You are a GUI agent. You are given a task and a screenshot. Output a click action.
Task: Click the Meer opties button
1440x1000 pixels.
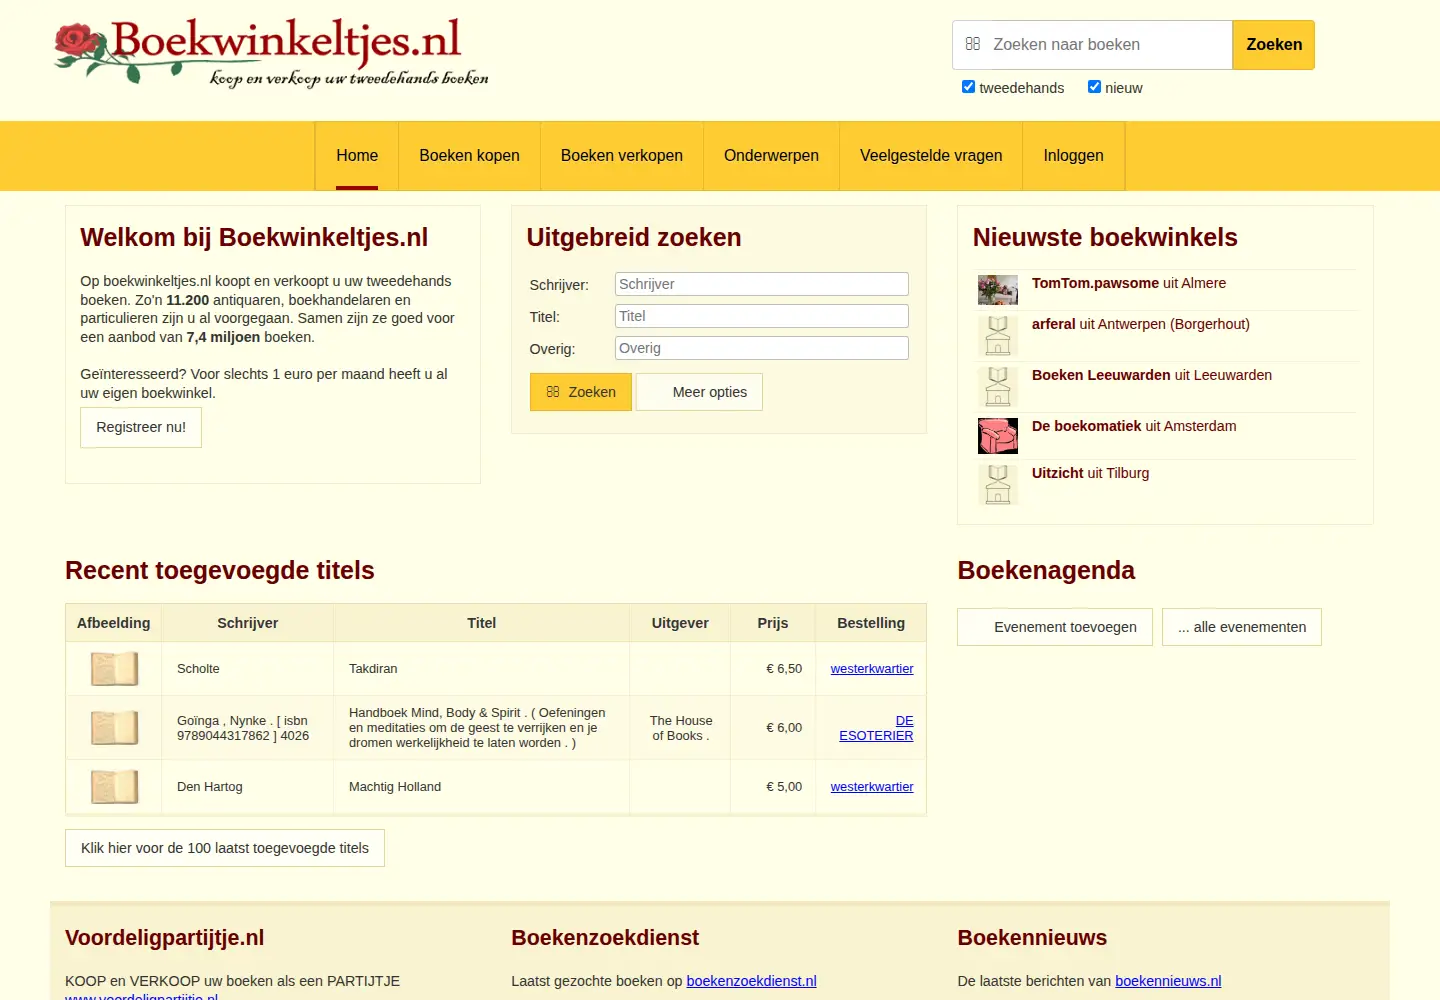[699, 392]
